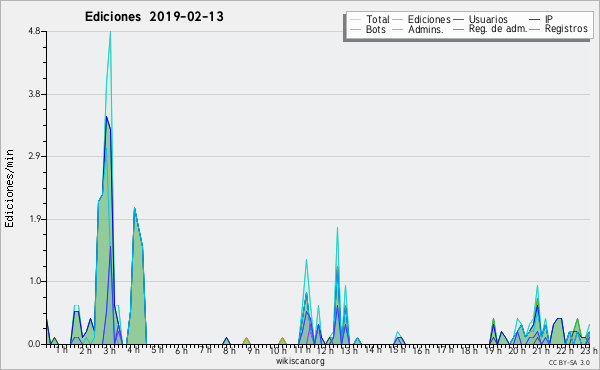Viewport: 600px width, 370px height.
Task: Click the 16 h tick label
Action: [421, 351]
